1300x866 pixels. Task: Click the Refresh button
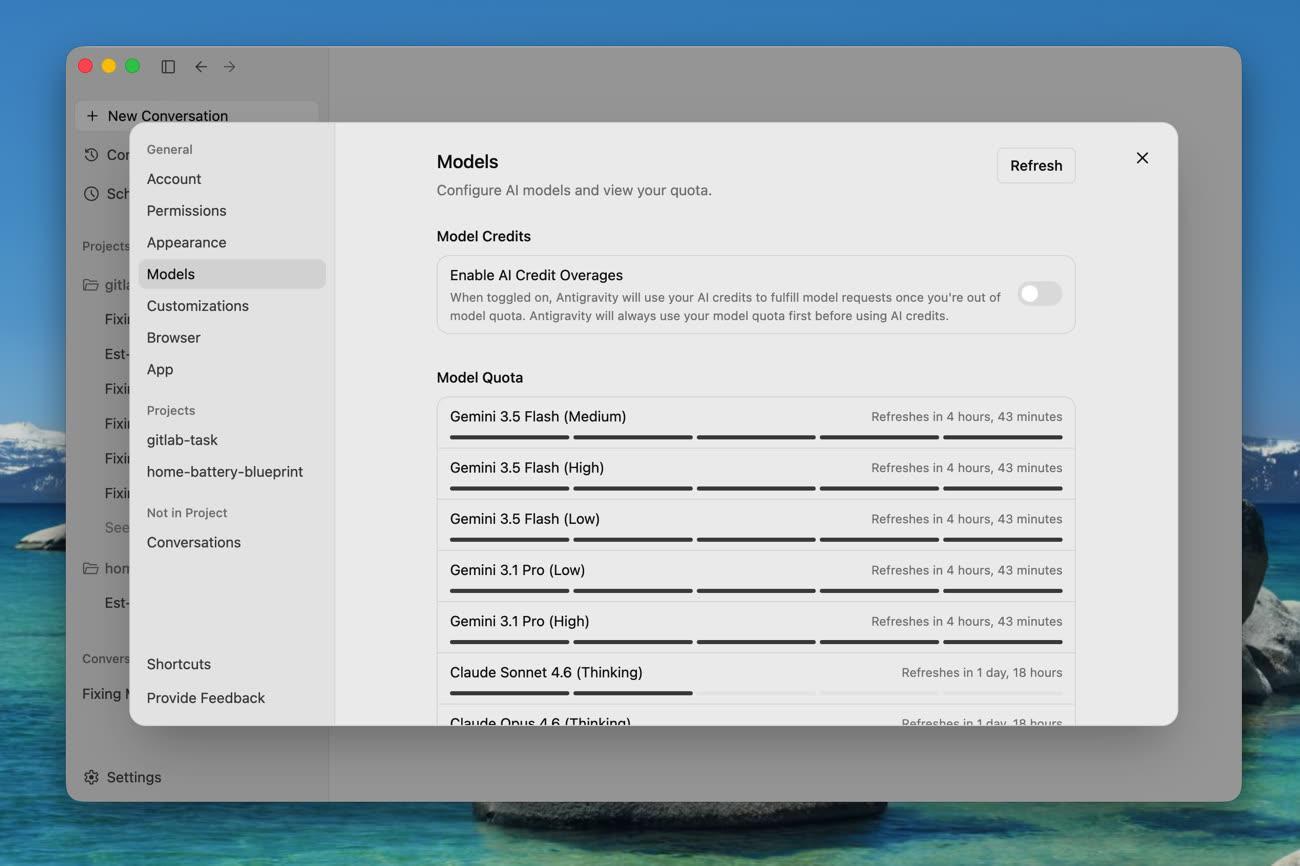[1036, 166]
